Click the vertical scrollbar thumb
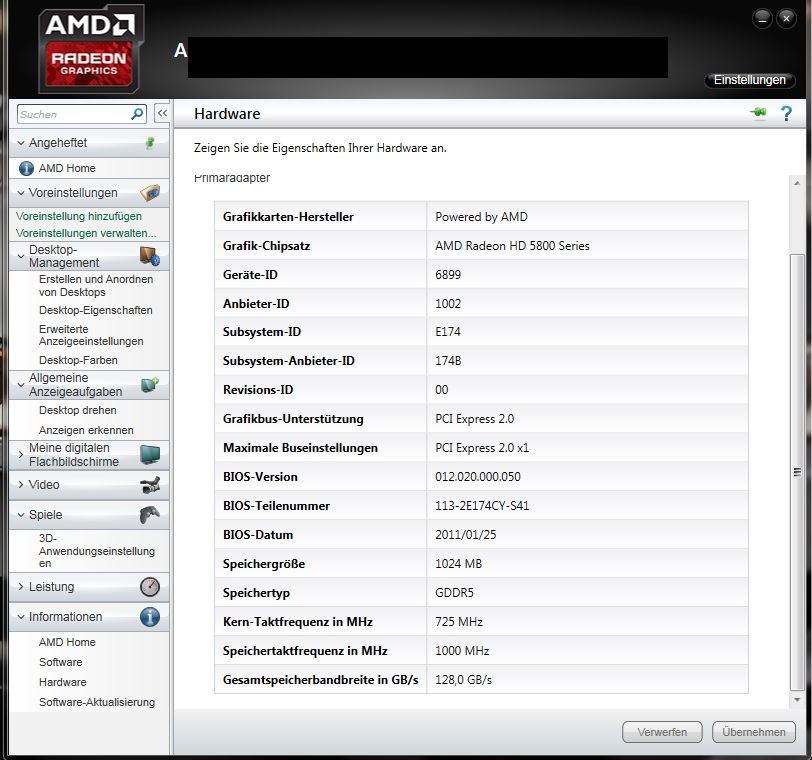 tap(797, 472)
